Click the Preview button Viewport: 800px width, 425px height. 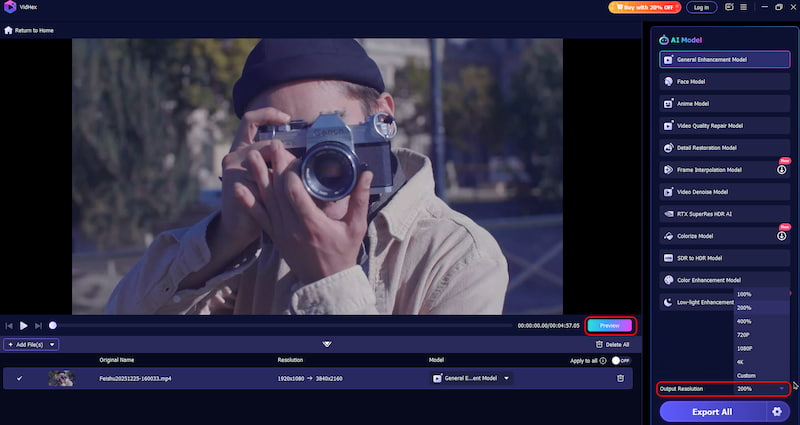click(x=609, y=325)
